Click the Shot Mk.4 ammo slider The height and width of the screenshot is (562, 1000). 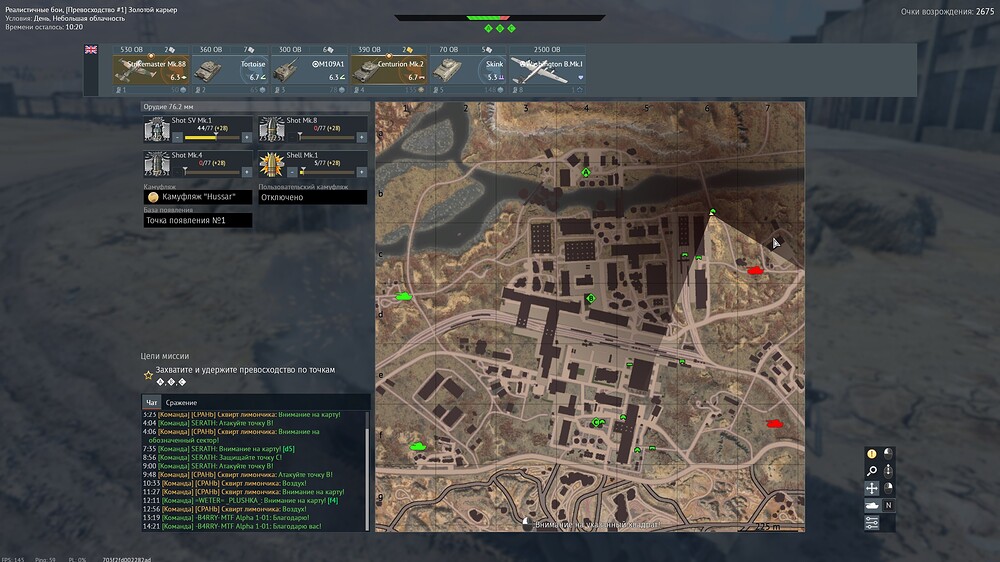coord(212,172)
